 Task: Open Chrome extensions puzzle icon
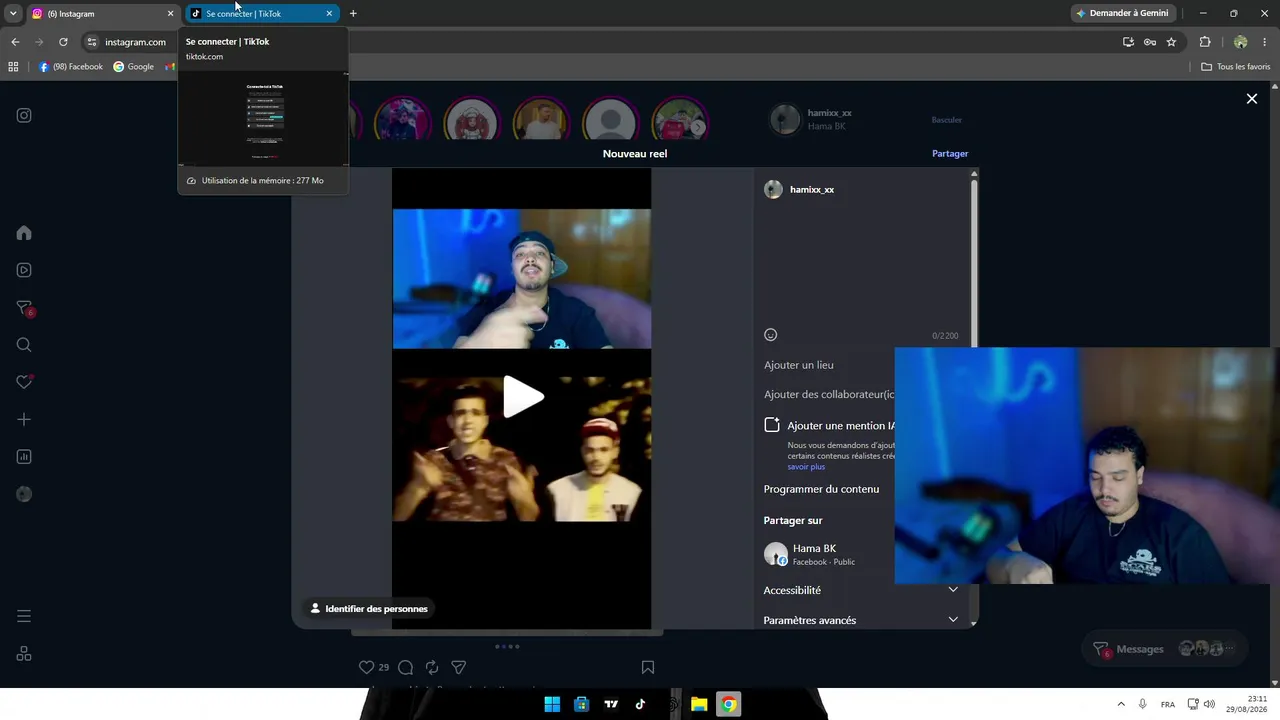pyautogui.click(x=1205, y=42)
